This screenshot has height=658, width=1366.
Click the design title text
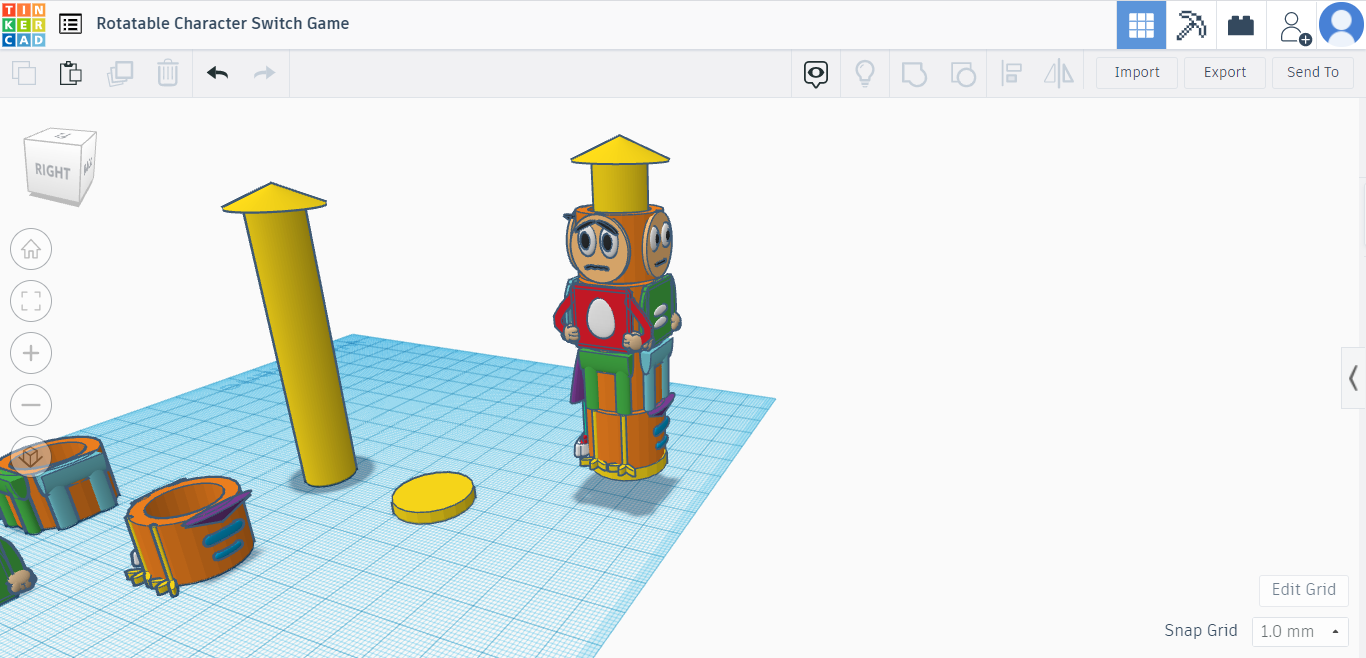click(x=222, y=23)
